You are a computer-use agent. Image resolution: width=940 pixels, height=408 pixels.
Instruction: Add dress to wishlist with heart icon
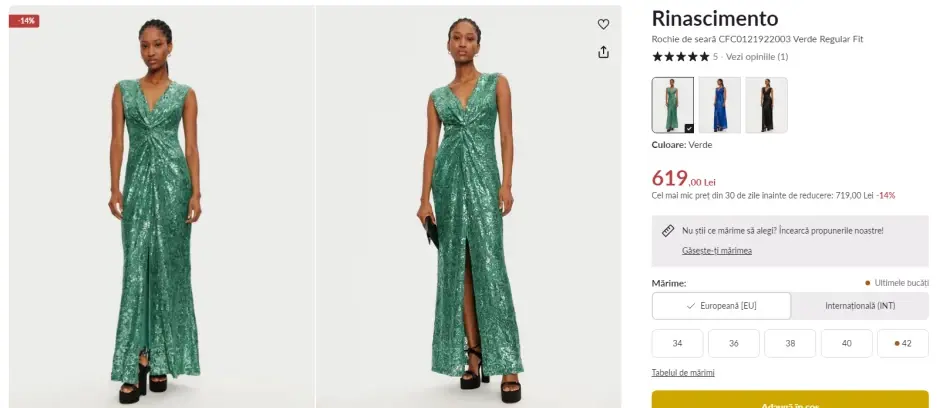[603, 24]
